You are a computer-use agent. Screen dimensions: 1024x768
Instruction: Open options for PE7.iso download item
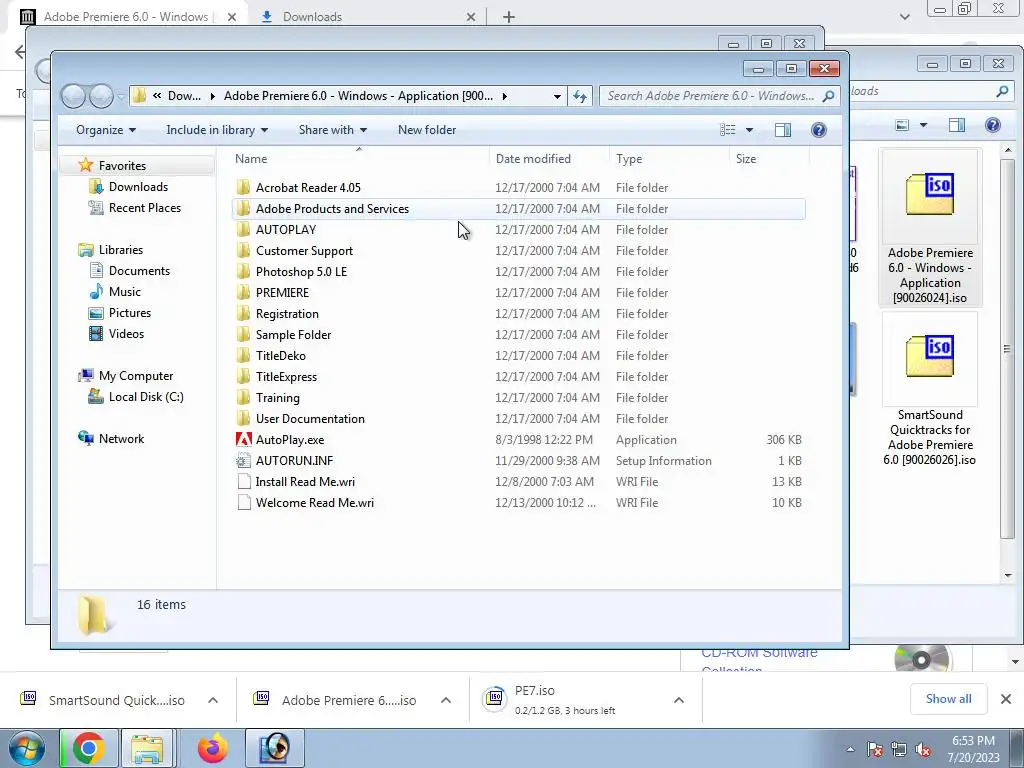coord(679,700)
